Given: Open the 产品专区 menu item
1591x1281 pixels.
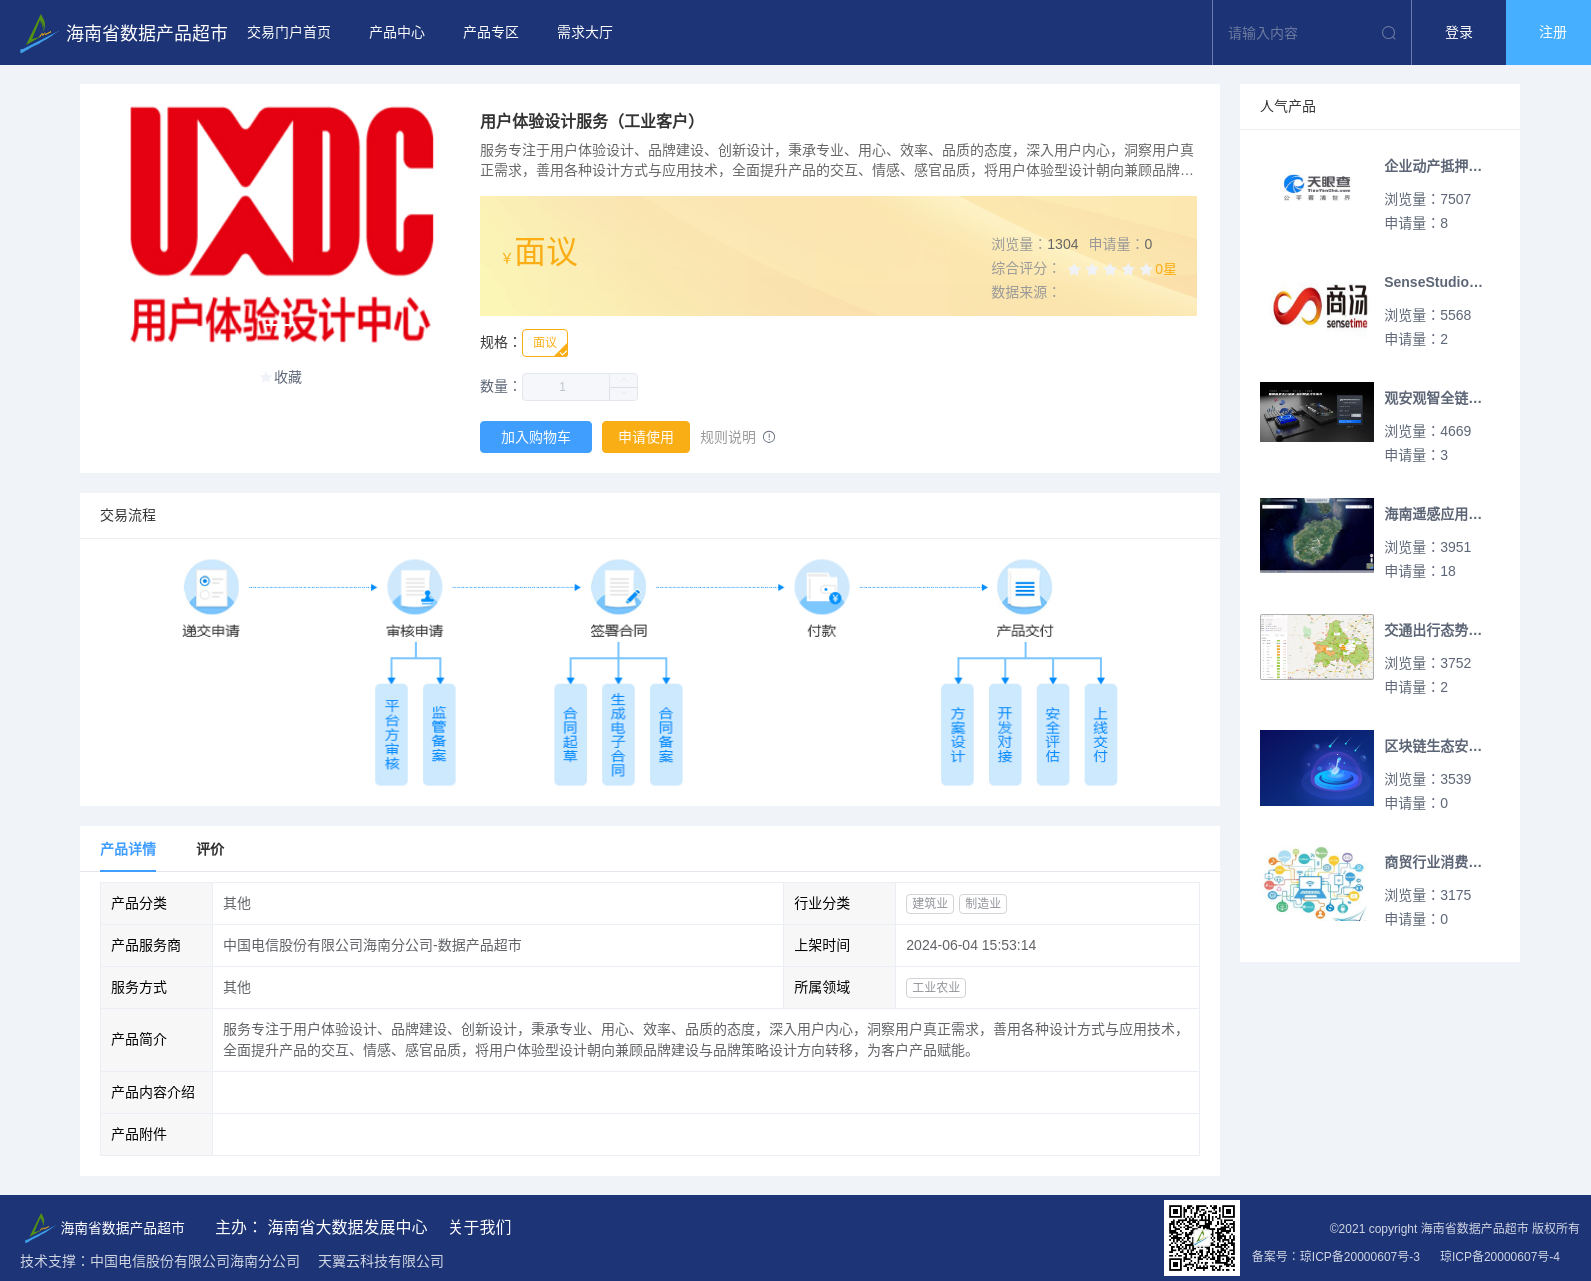Looking at the screenshot, I should point(491,33).
